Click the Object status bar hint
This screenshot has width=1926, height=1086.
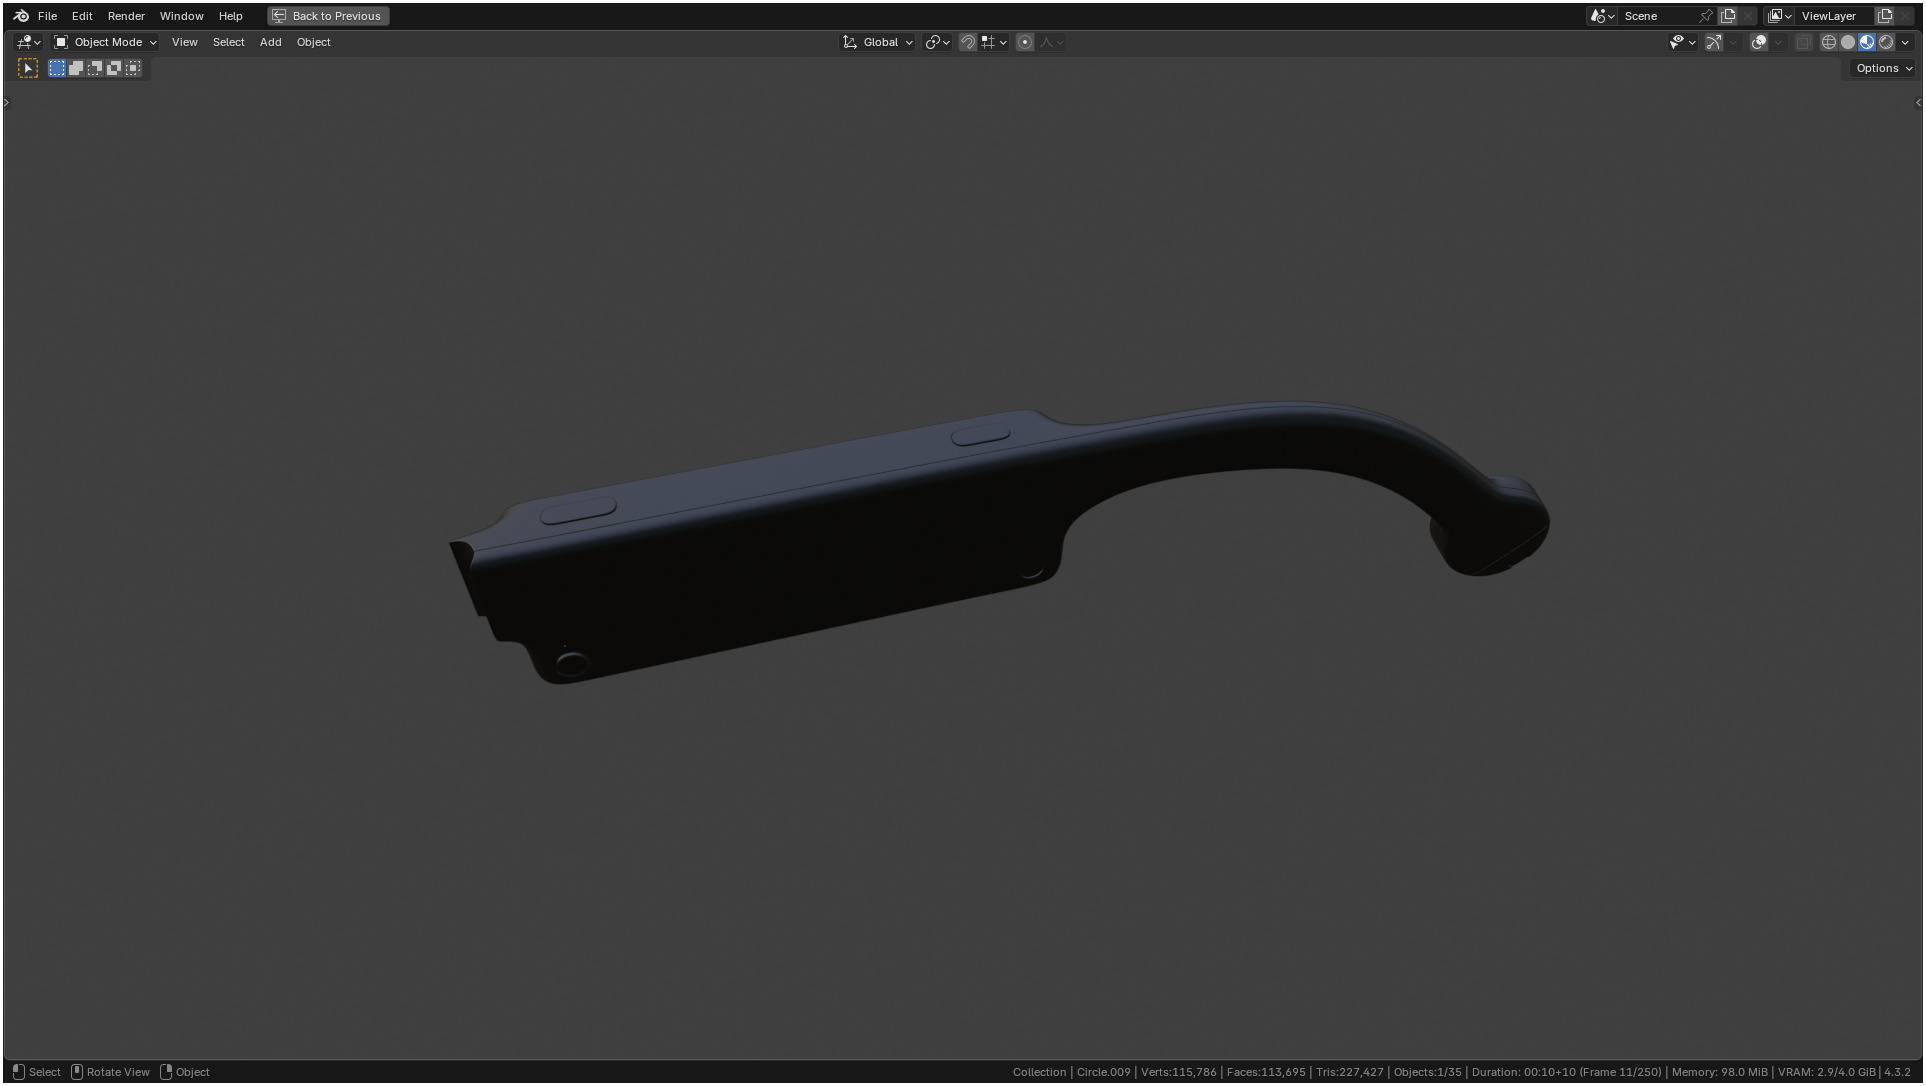(x=185, y=1072)
